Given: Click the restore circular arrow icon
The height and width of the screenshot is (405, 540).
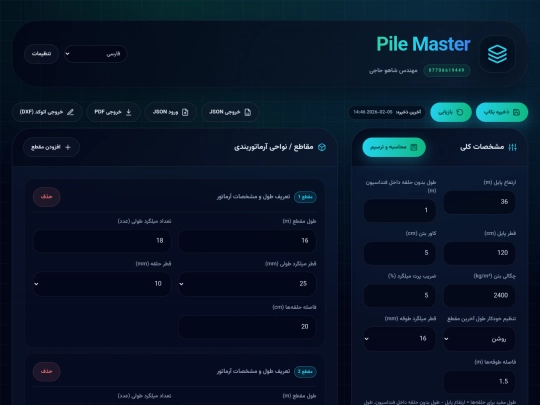Looking at the screenshot, I should tap(460, 112).
